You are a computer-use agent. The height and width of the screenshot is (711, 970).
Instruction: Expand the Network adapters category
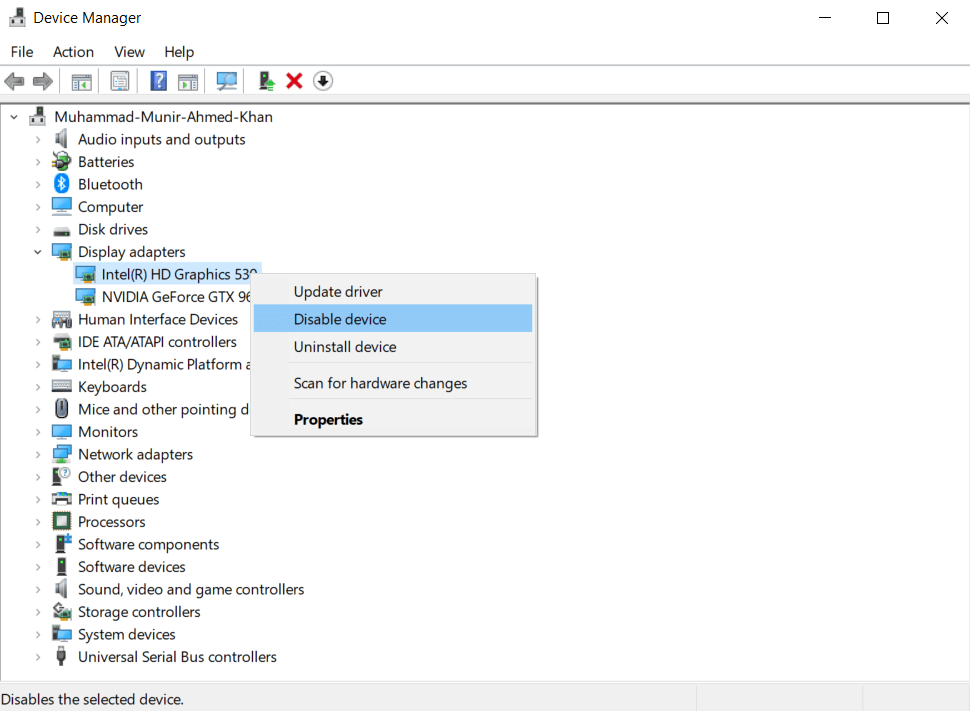point(38,454)
